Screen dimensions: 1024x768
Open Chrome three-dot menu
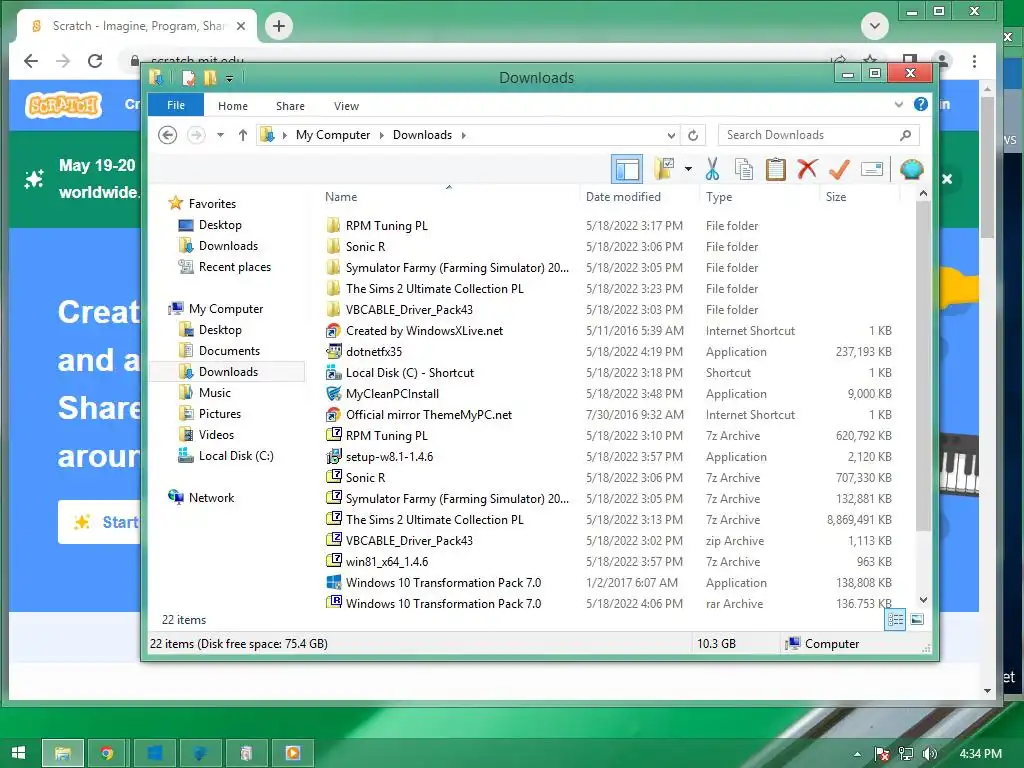[x=974, y=61]
